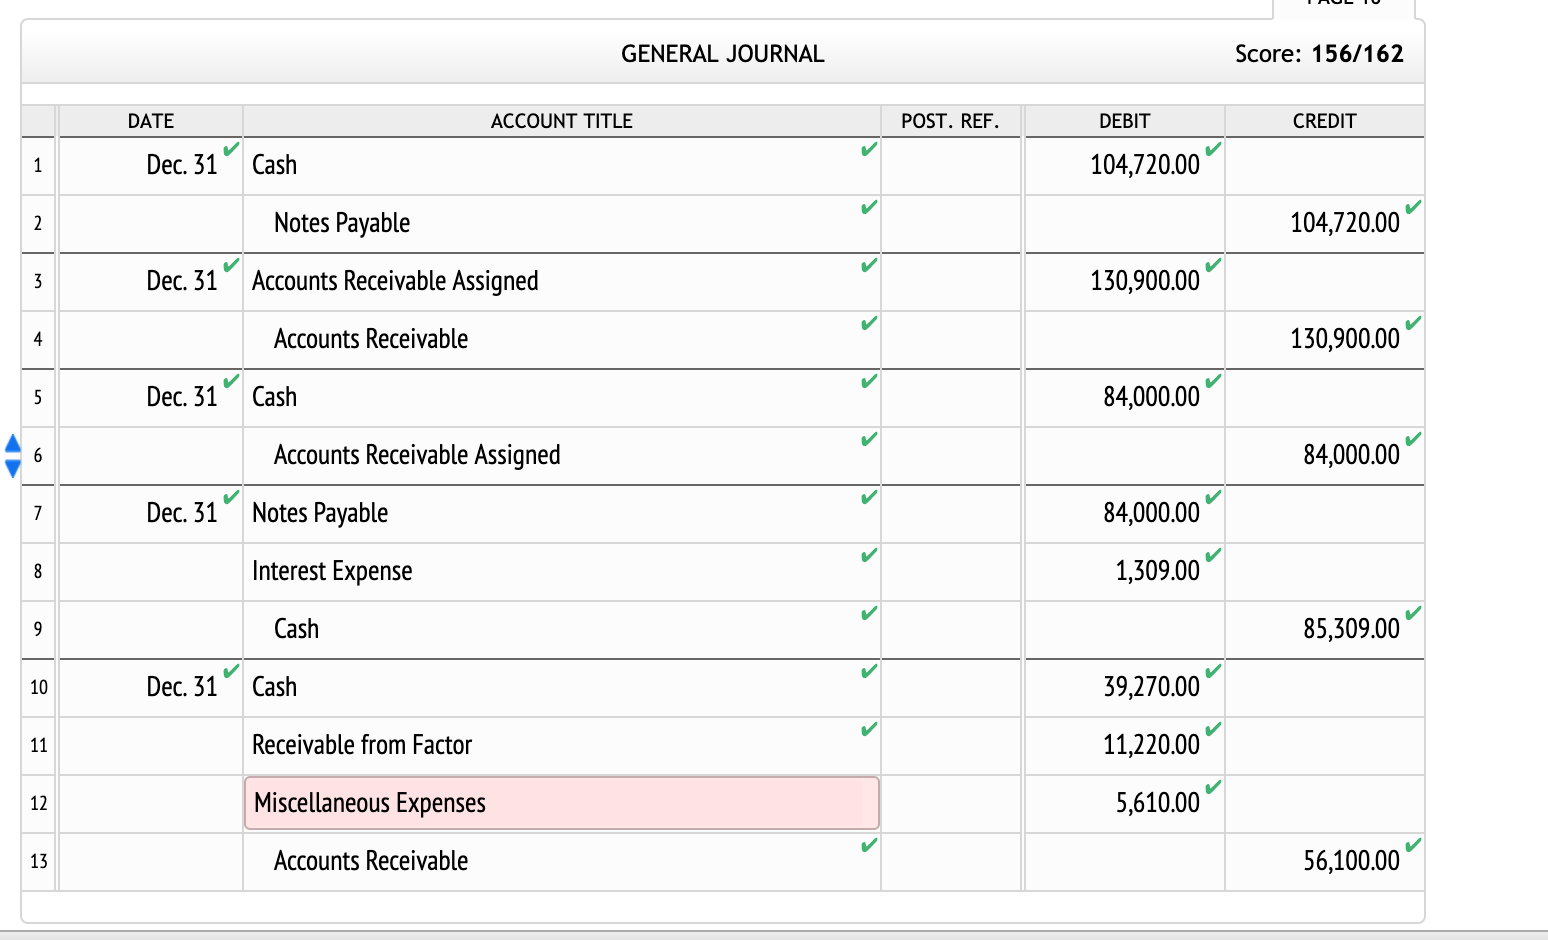Click Notes Payable in row 7
1548x940 pixels.
point(320,513)
